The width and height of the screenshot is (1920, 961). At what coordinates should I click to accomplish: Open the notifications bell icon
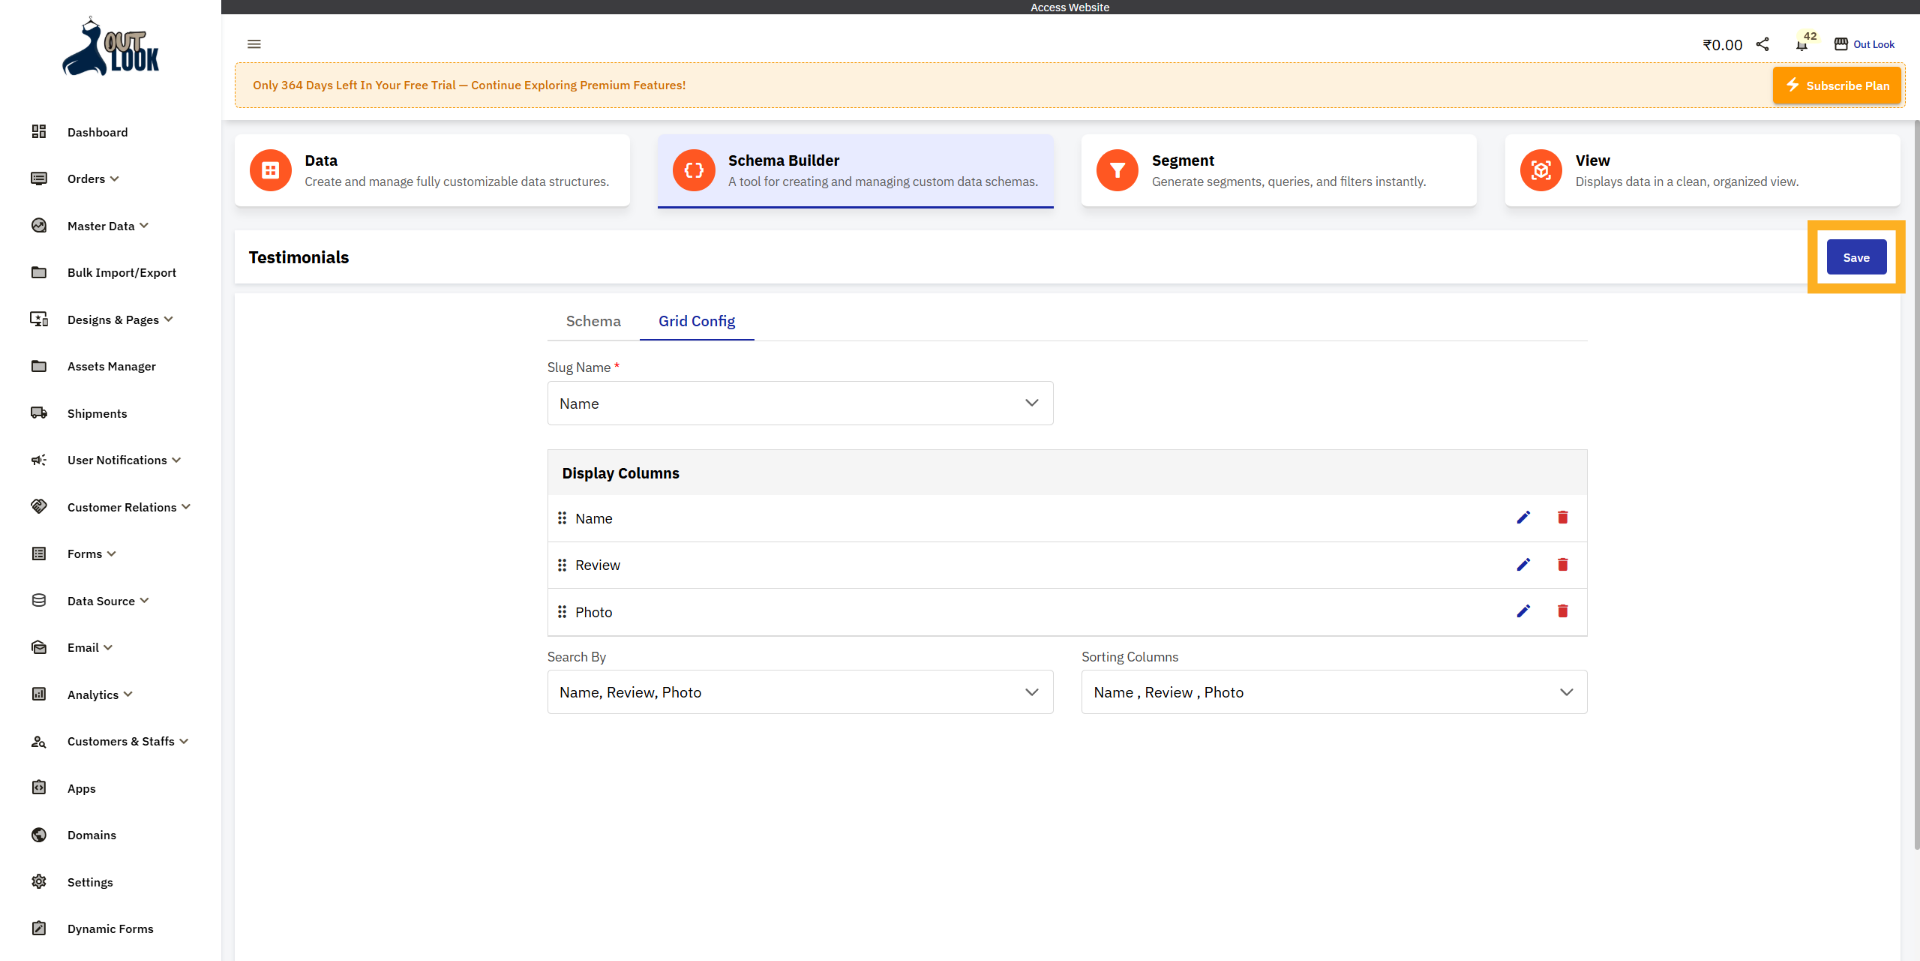pos(1801,45)
